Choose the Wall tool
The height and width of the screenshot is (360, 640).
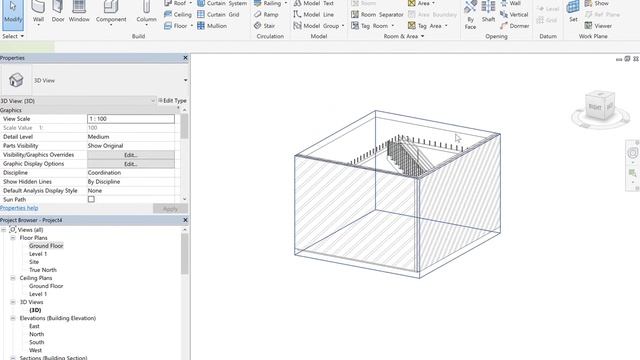point(38,13)
